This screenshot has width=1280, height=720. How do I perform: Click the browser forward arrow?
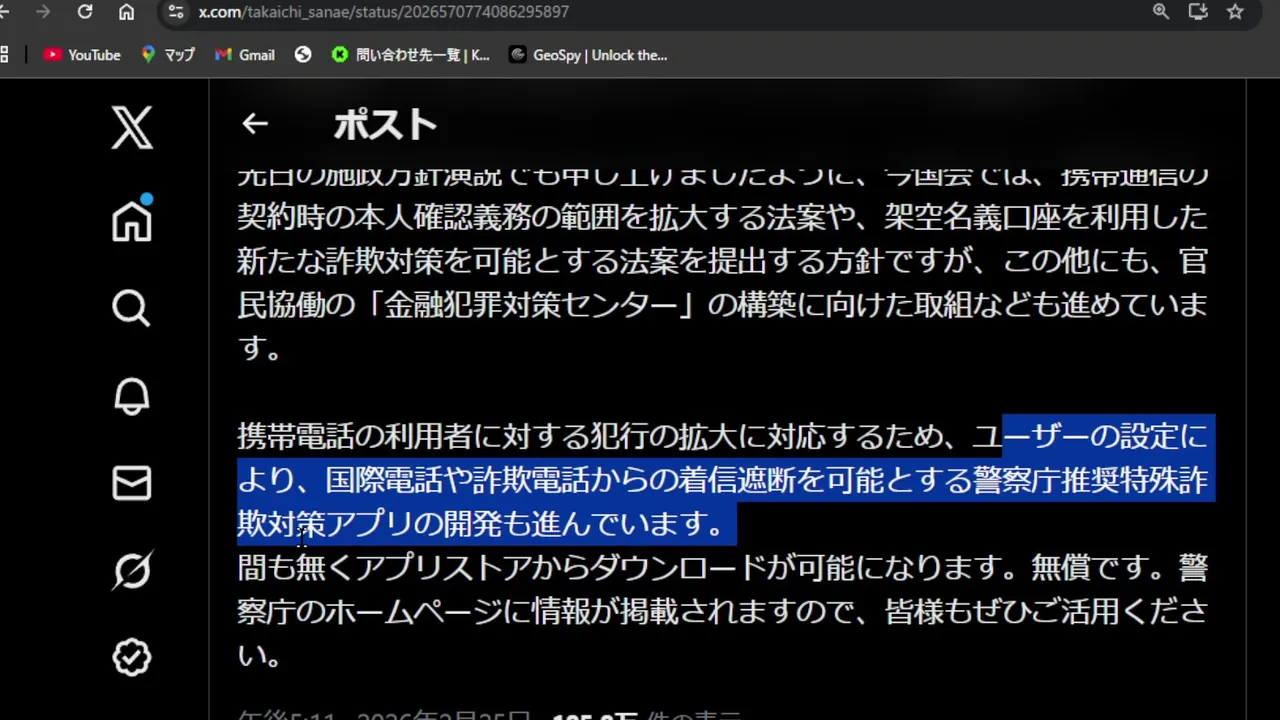point(43,12)
